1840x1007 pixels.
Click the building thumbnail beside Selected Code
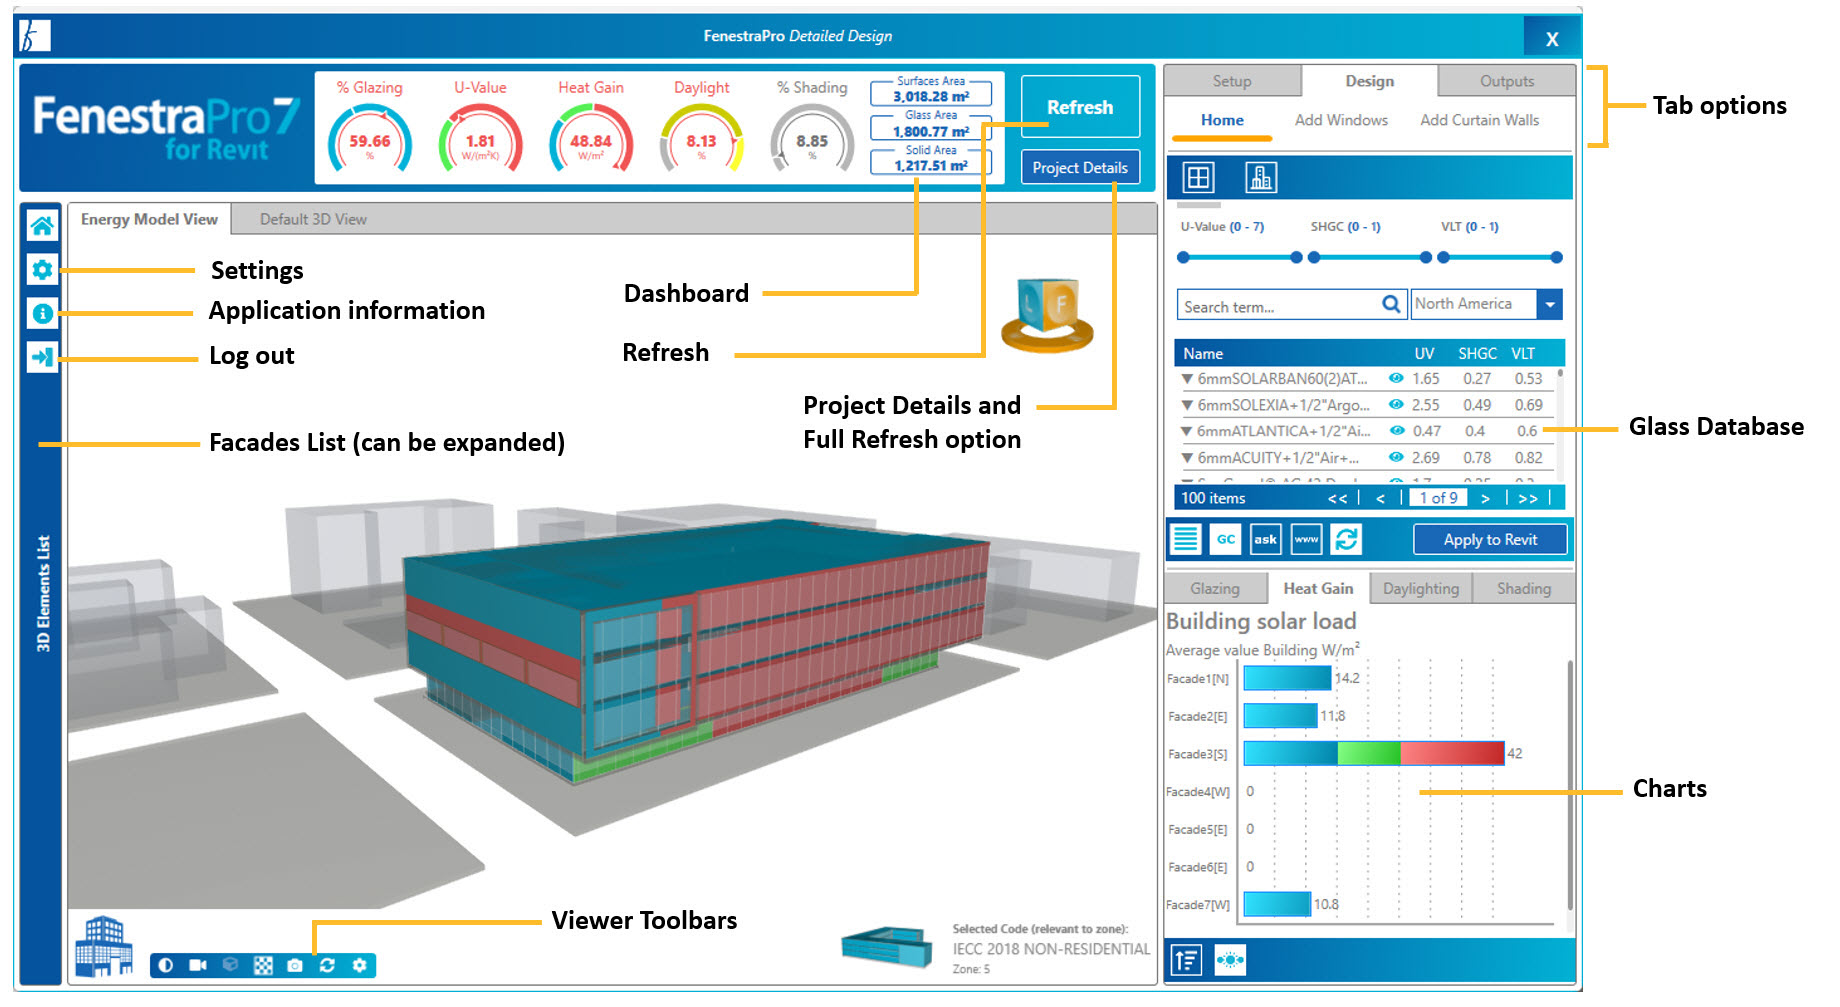pos(887,947)
